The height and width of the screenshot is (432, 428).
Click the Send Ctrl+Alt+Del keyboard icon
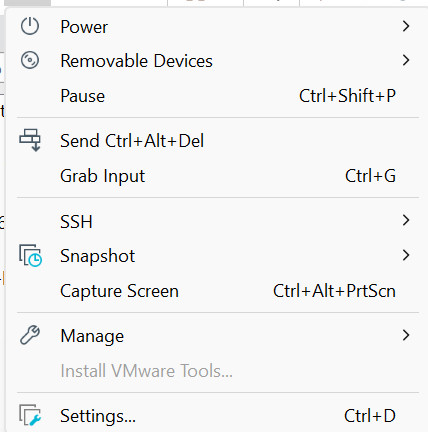coord(30,140)
